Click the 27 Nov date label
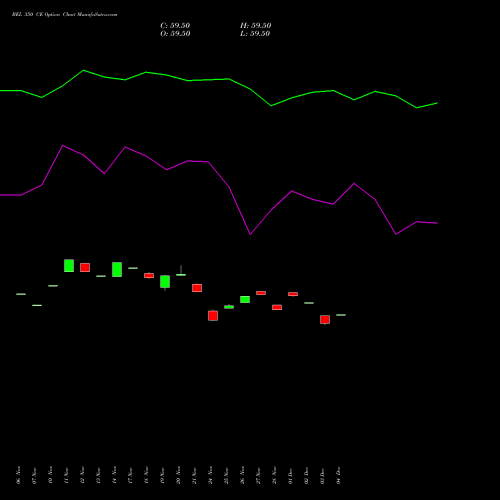This screenshot has height=500, width=500. pyautogui.click(x=258, y=475)
